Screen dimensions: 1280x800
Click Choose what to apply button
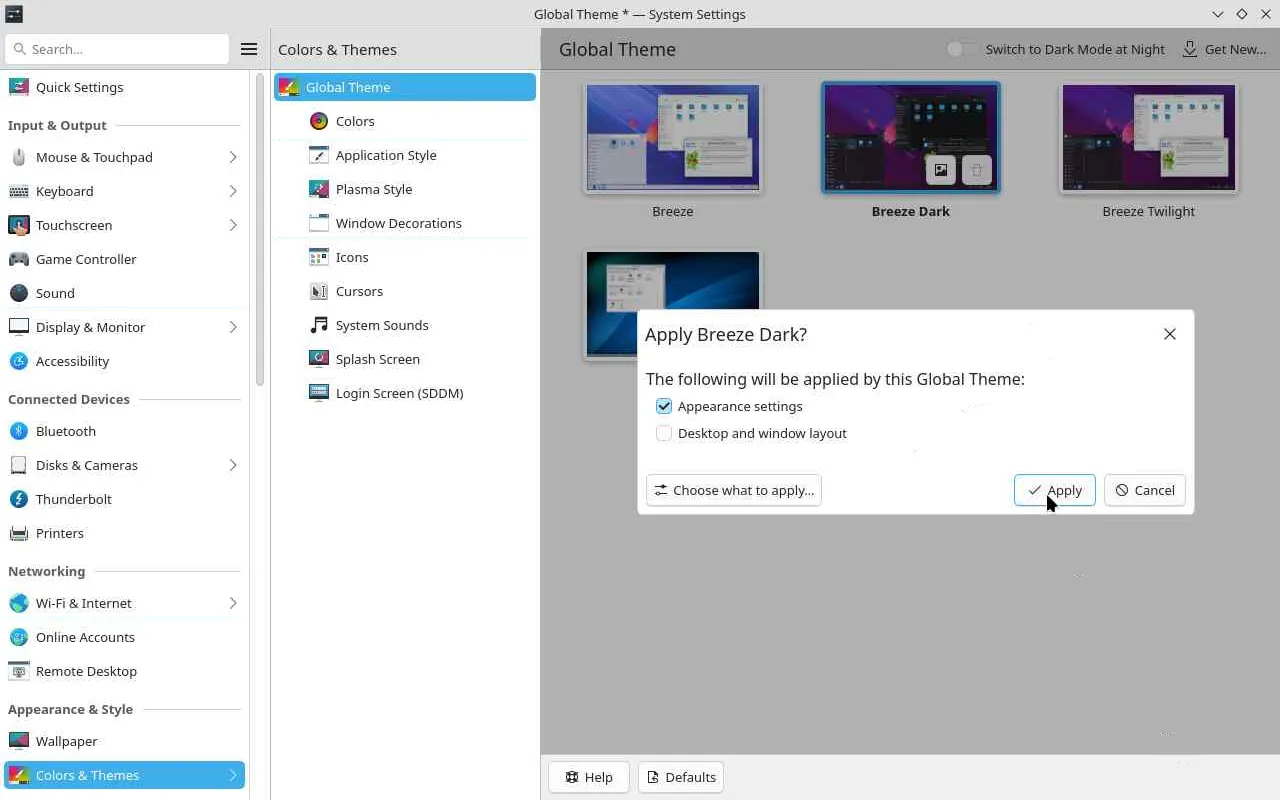coord(733,490)
